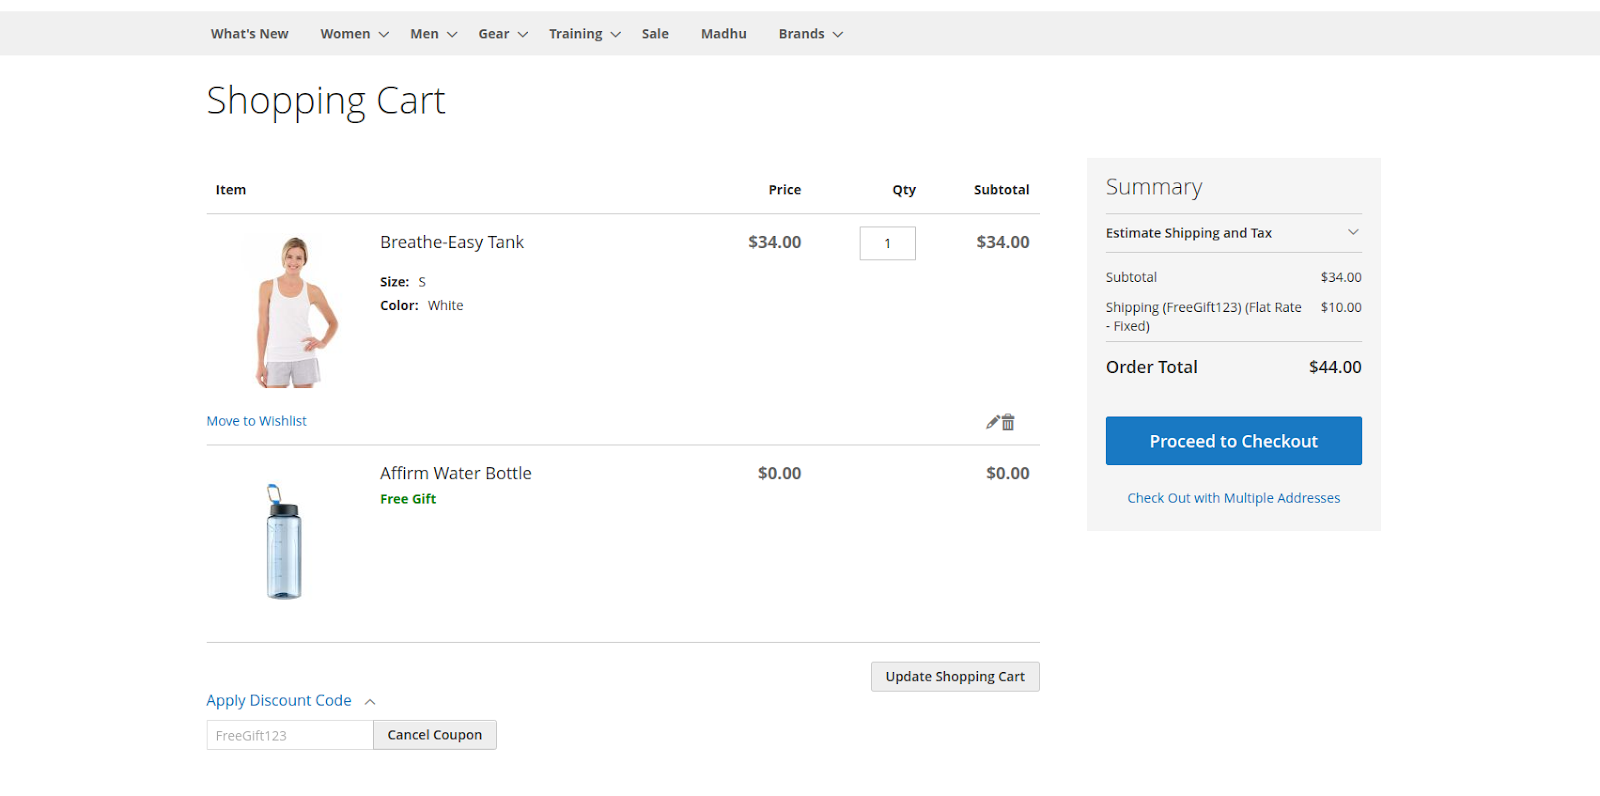
Task: Remove Breathe-Easy Tank using the trash icon
Action: [x=1008, y=422]
